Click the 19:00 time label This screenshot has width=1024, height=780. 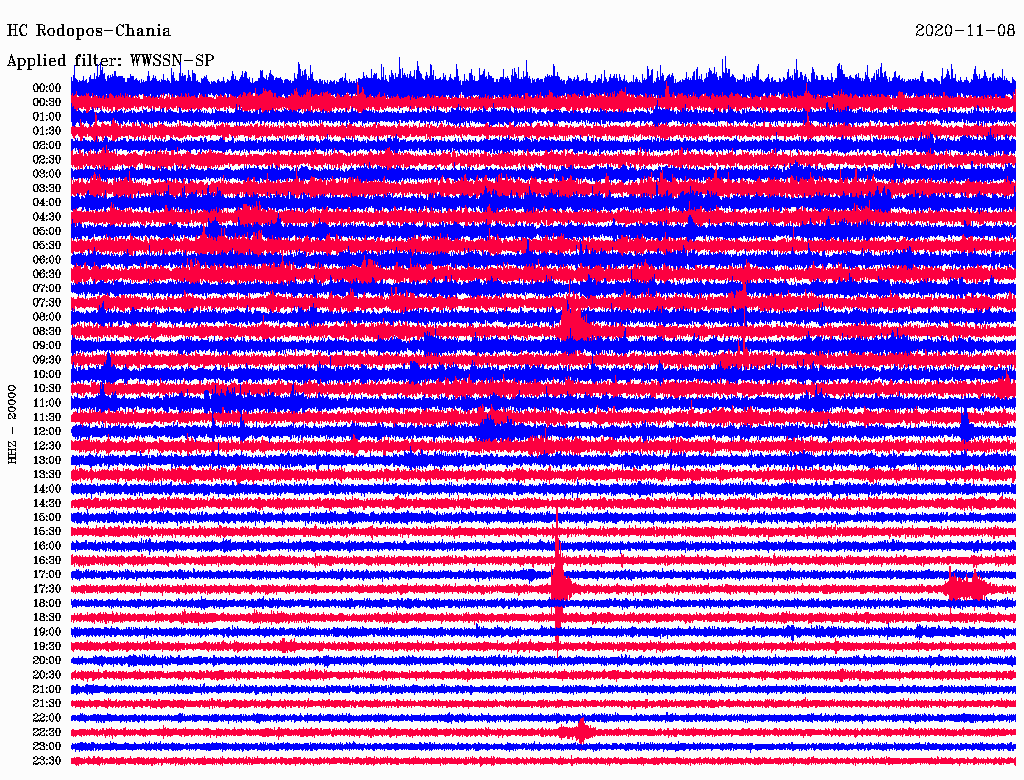click(x=46, y=632)
